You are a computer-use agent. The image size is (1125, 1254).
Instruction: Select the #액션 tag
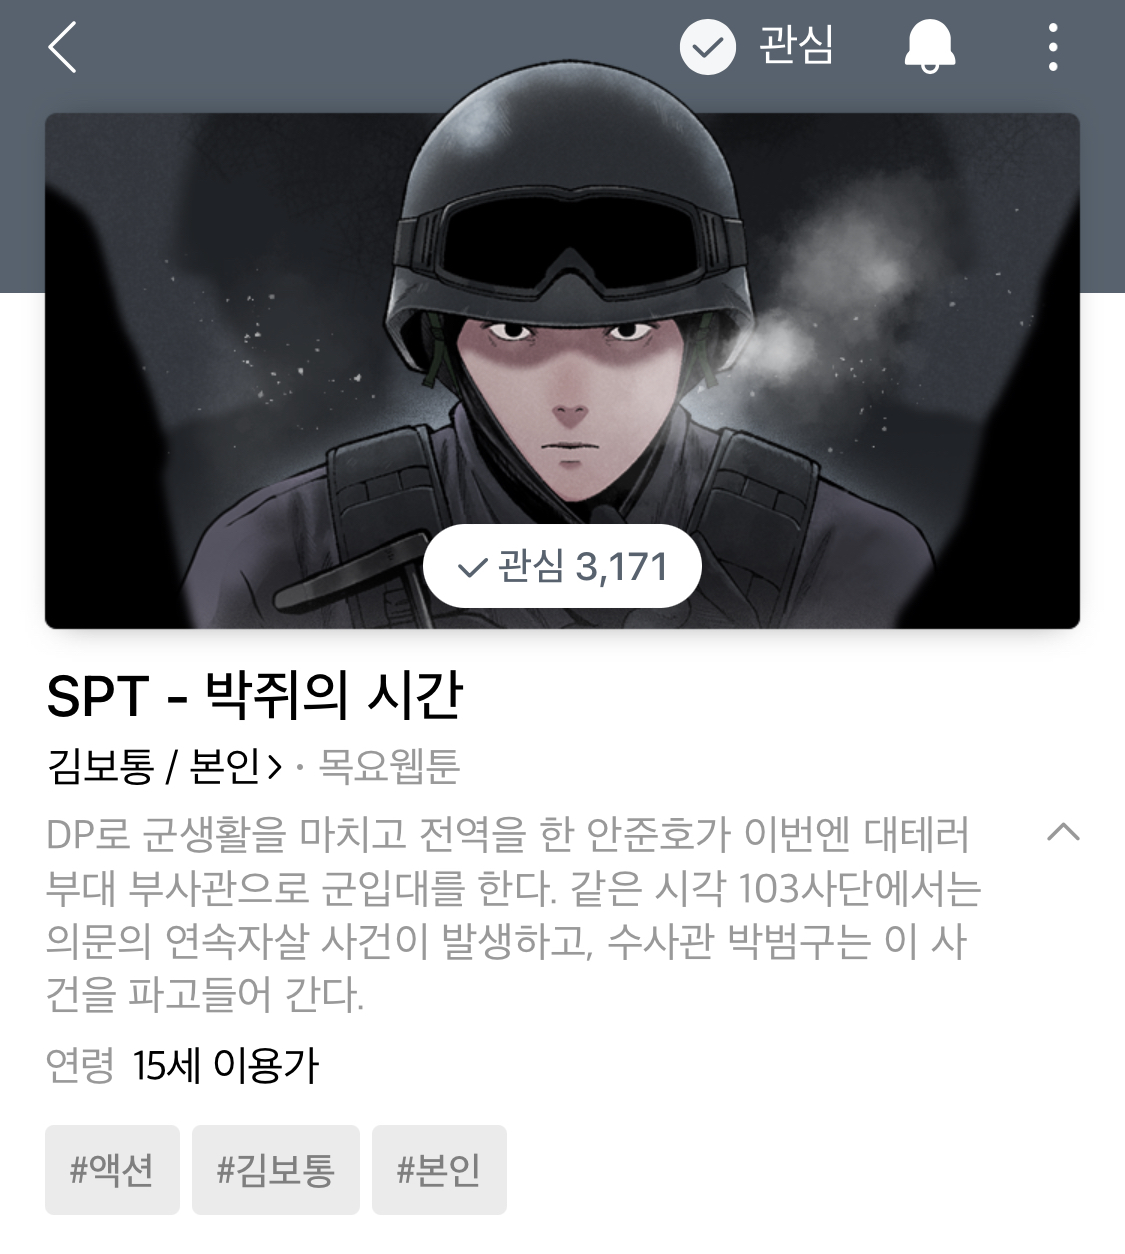coord(112,1170)
